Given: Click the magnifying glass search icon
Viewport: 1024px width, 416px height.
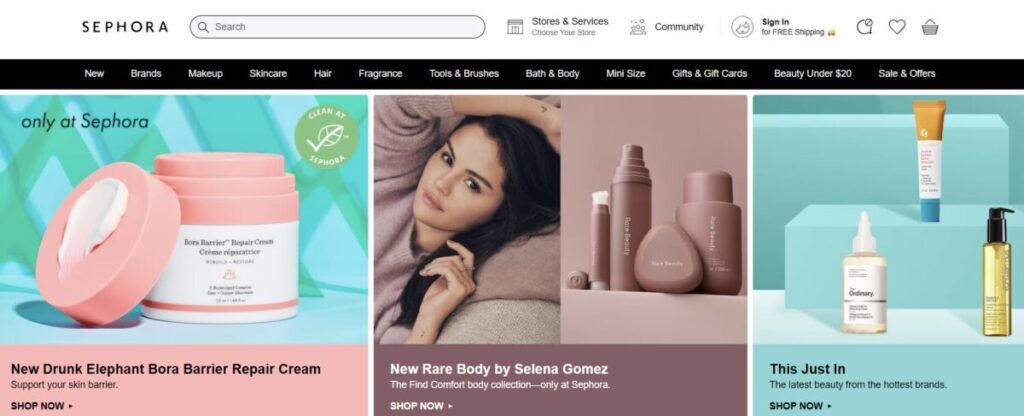Looking at the screenshot, I should click(204, 27).
